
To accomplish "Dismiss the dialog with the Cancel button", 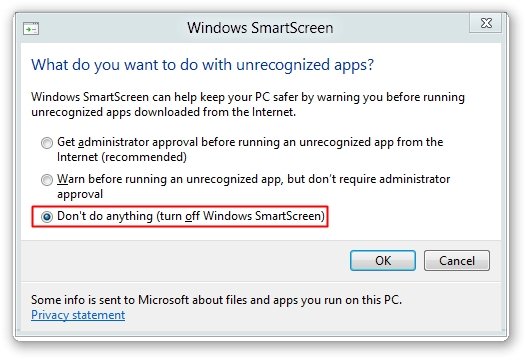I will [457, 260].
